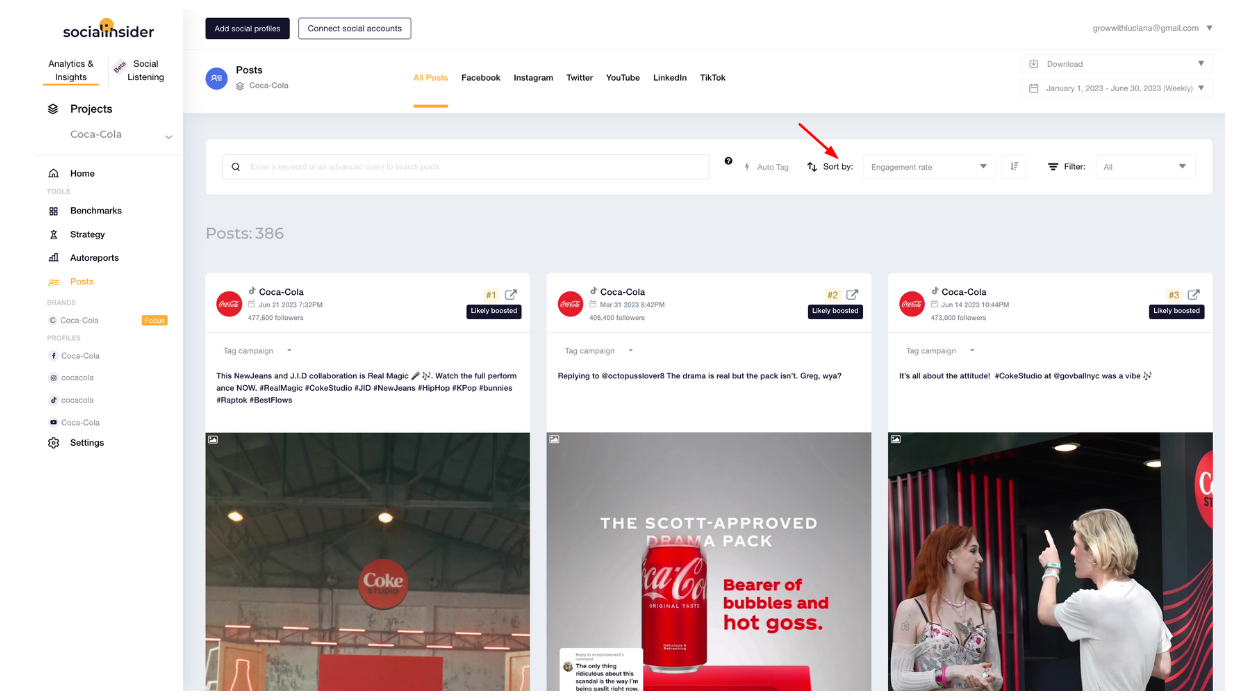The image size is (1260, 700).
Task: Switch to the Twitter tab
Action: (580, 78)
